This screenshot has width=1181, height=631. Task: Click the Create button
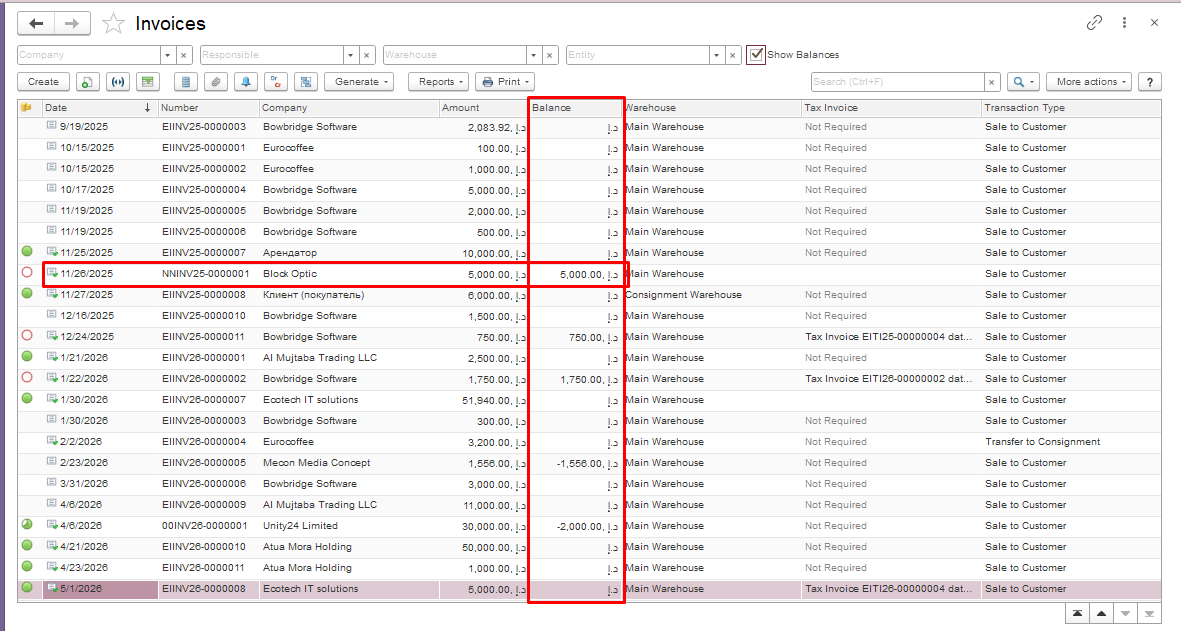(43, 81)
